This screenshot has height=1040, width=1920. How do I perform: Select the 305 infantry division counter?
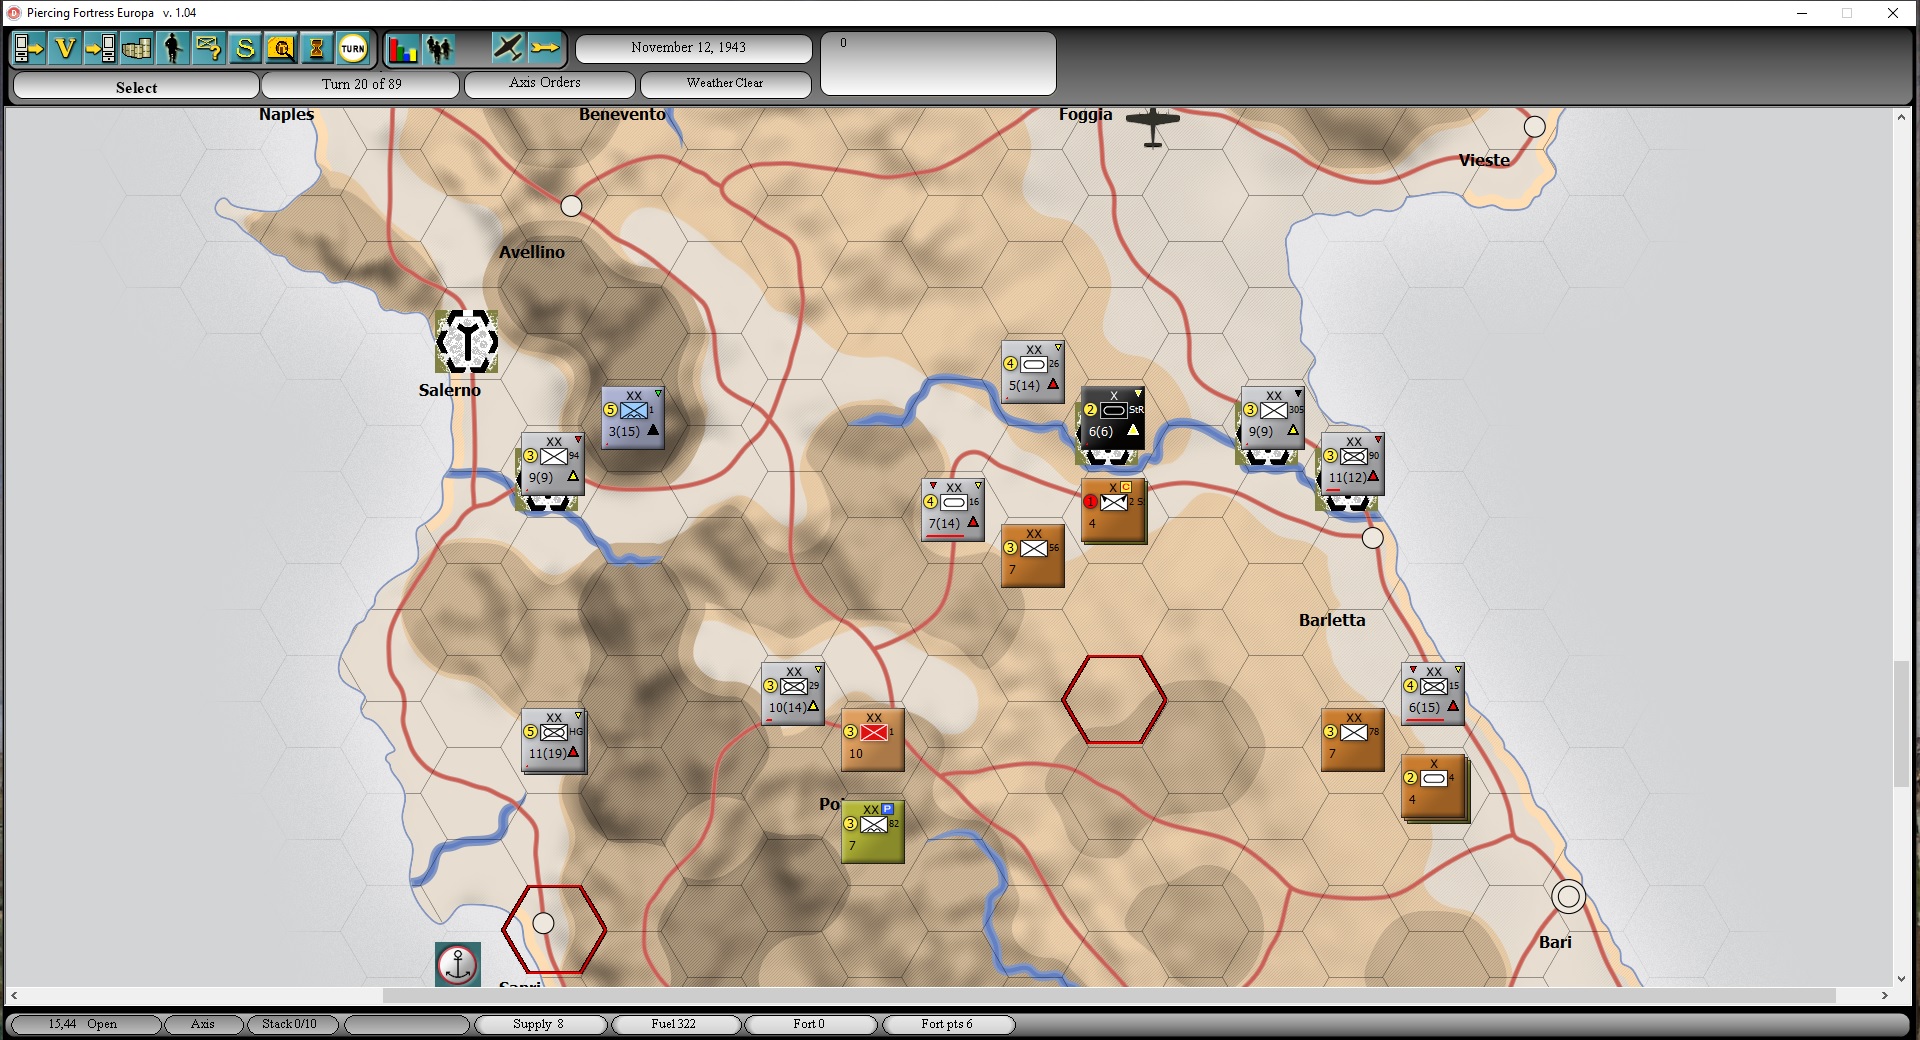point(1273,418)
